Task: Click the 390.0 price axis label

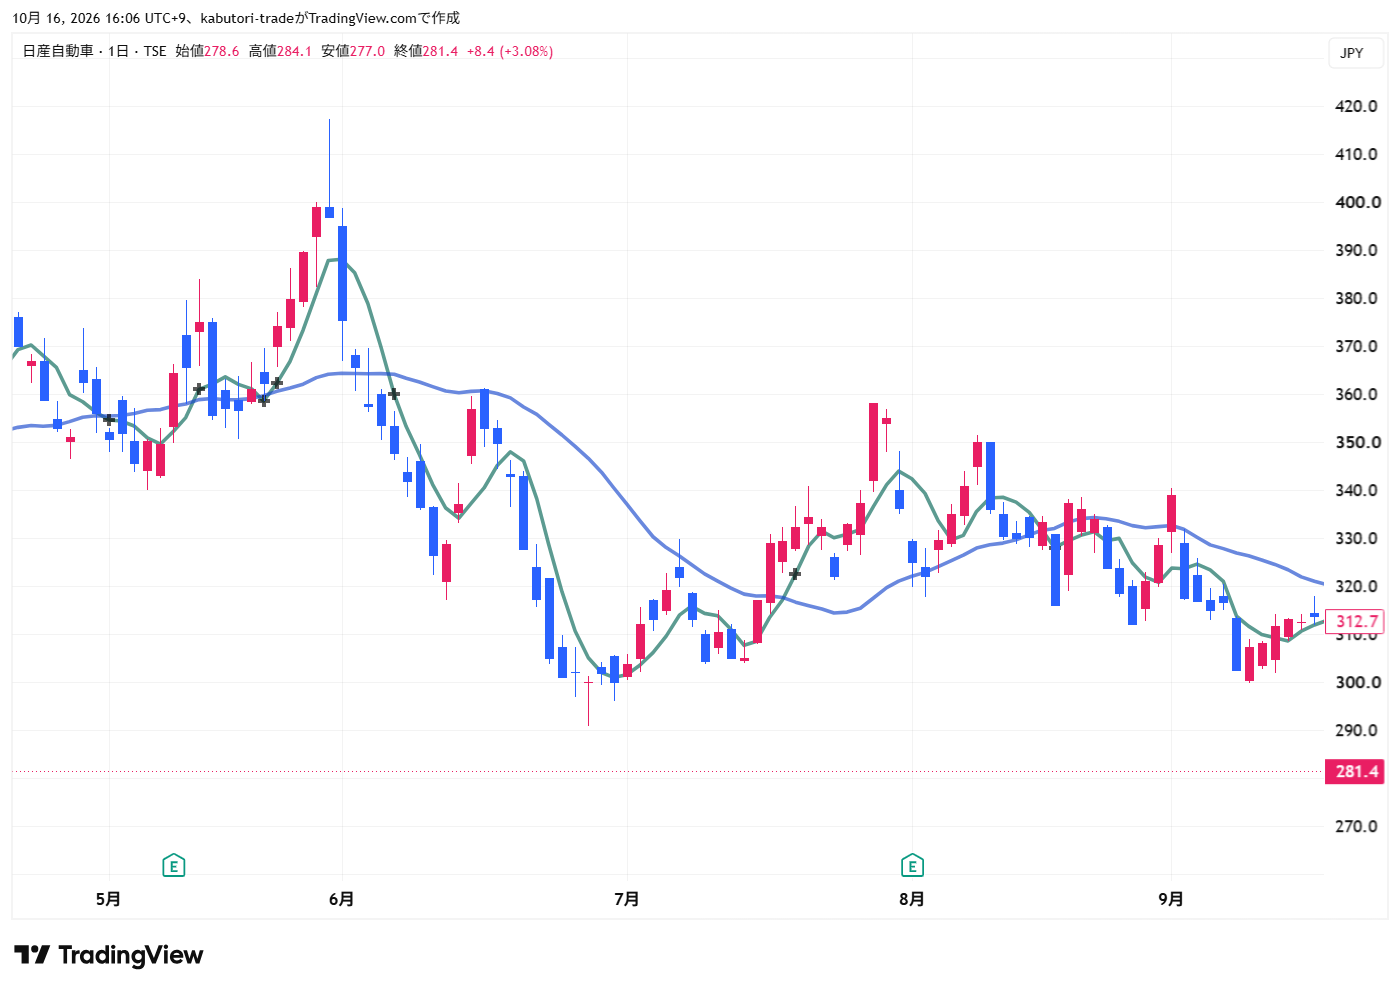Action: pos(1356,250)
